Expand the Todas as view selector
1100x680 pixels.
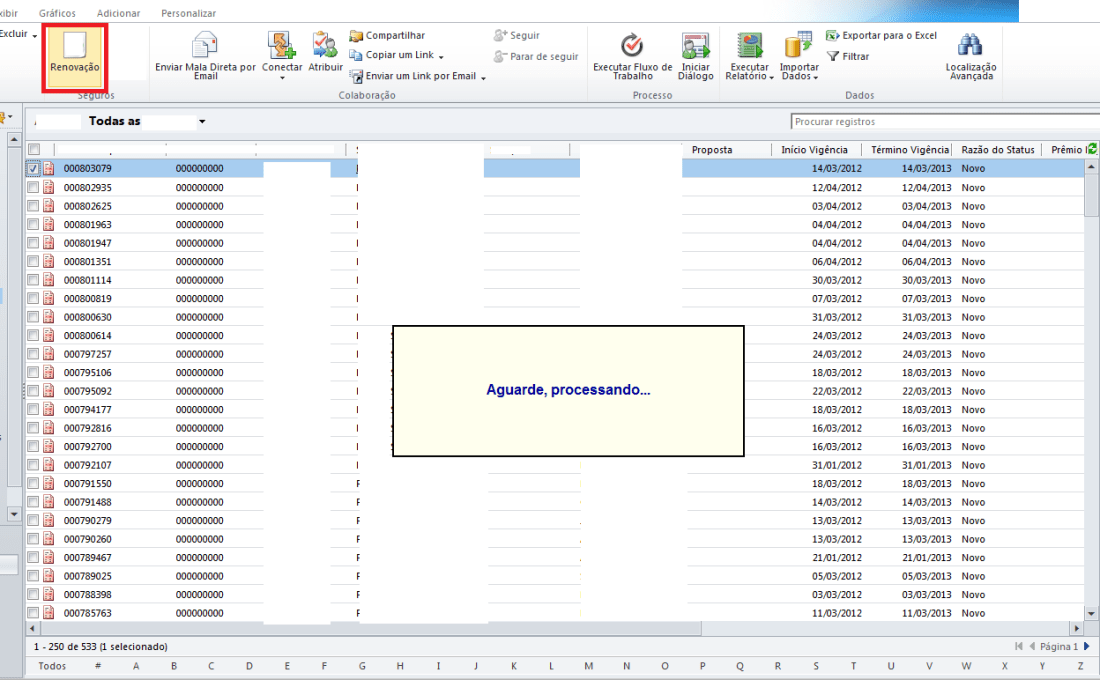tap(202, 120)
